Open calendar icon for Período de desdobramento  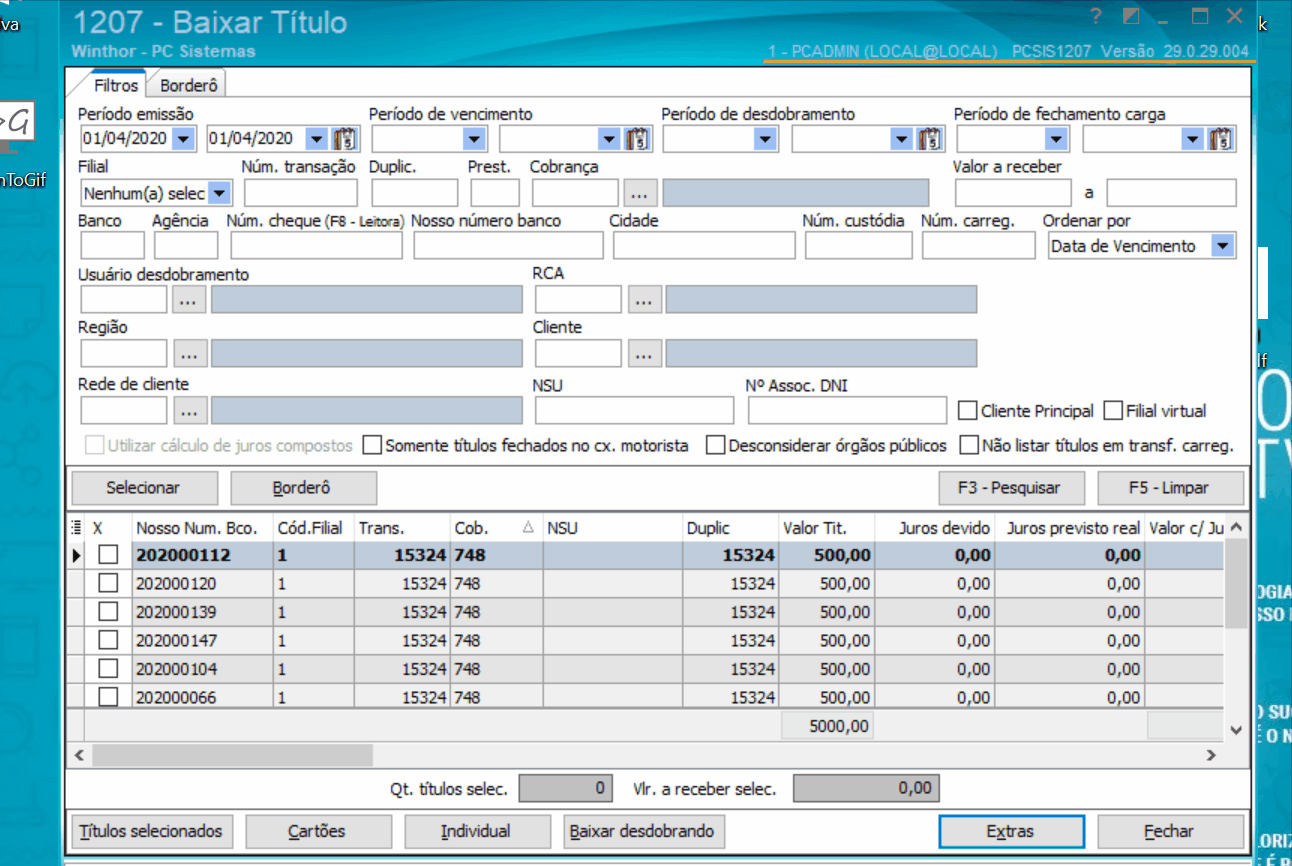[930, 139]
